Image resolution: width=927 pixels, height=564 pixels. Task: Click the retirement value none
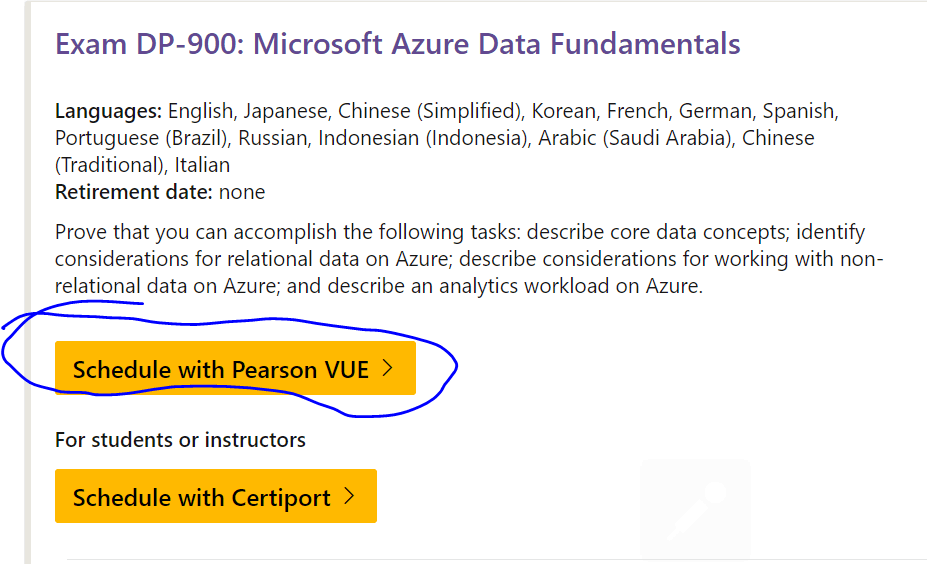(242, 192)
